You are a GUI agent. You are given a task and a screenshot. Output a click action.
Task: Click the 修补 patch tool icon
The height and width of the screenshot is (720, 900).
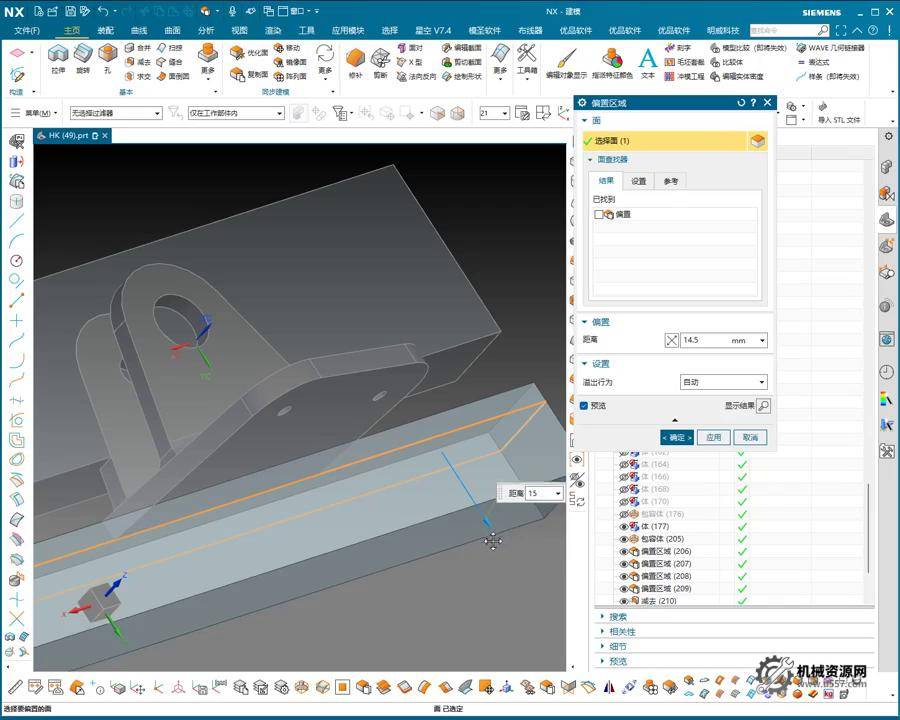pyautogui.click(x=355, y=59)
